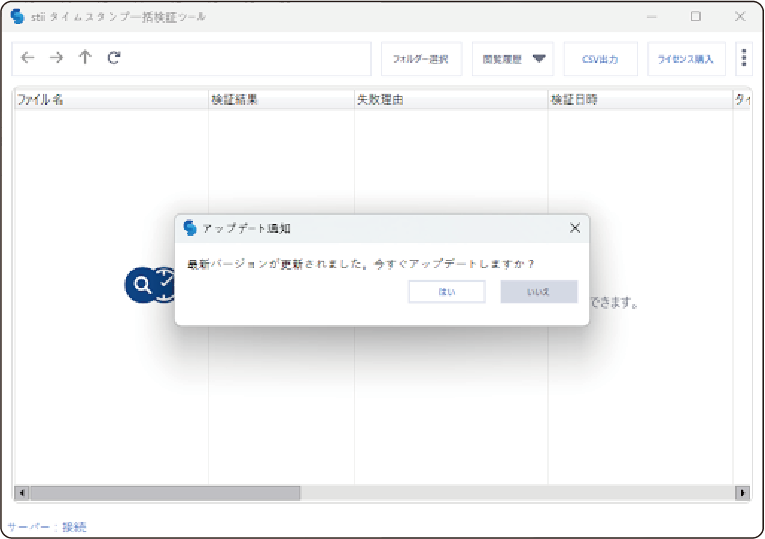Viewport: 765px width, 539px height.
Task: Click the アップデート通知 dialog logo icon
Action: coord(190,228)
